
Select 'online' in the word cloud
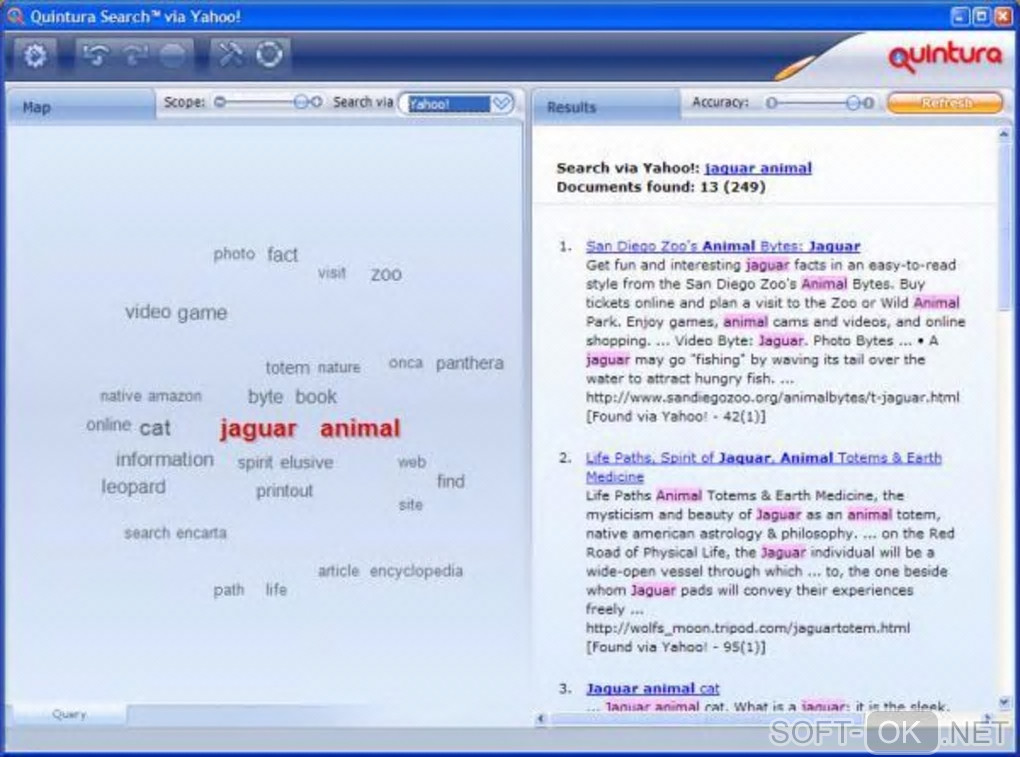tap(109, 425)
